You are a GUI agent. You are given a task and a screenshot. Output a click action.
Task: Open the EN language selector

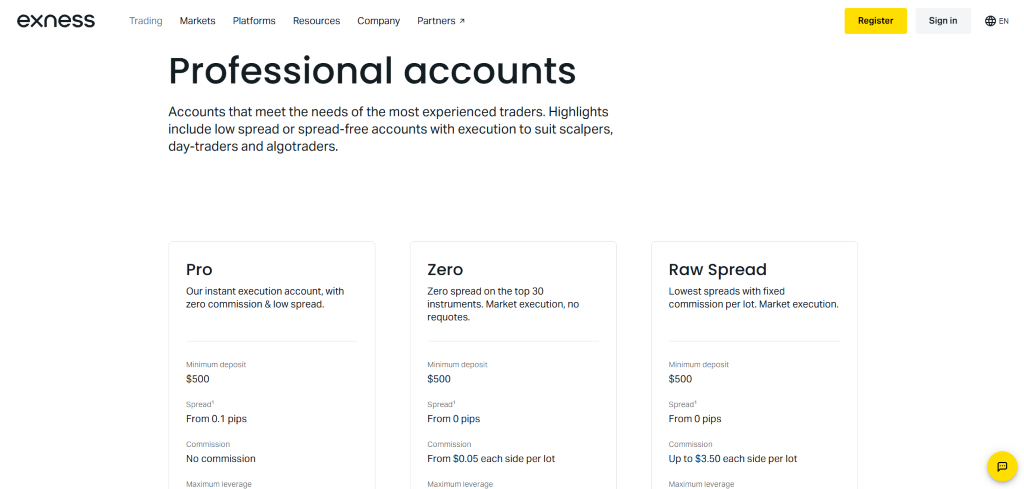[x=1003, y=21]
